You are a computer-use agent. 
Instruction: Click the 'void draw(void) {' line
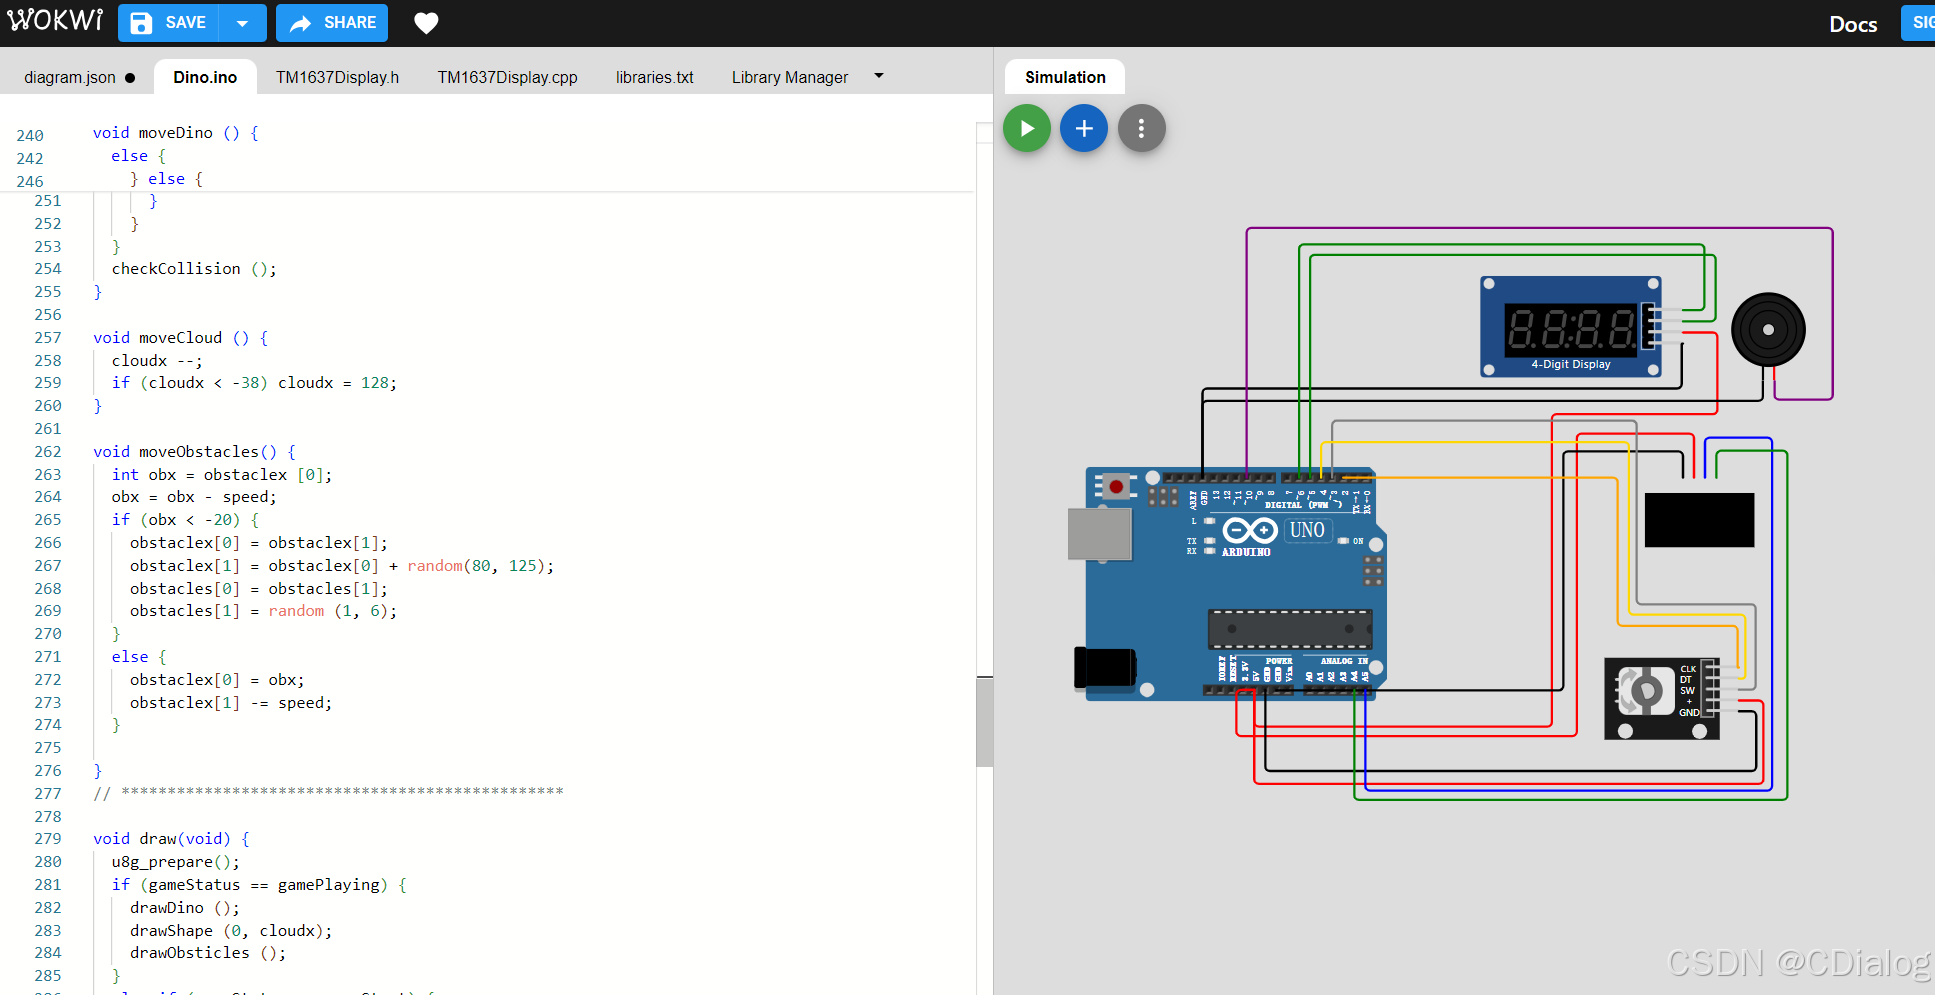pos(171,839)
